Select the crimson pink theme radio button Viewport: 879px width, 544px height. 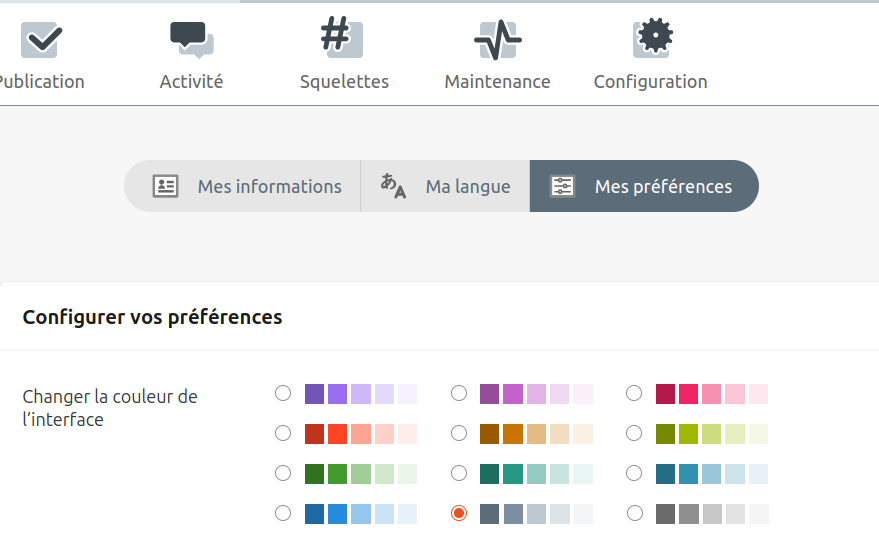(634, 393)
